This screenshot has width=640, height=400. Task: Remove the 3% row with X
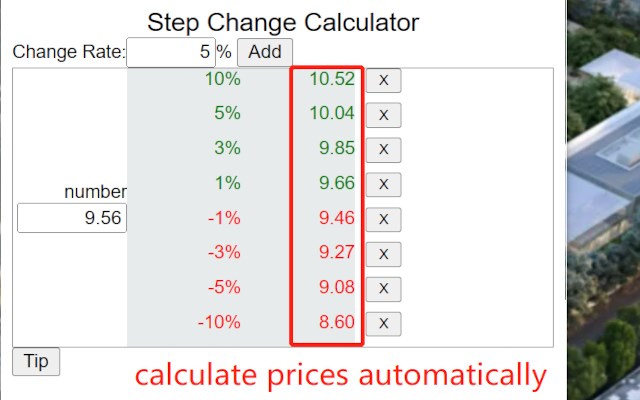click(x=383, y=150)
